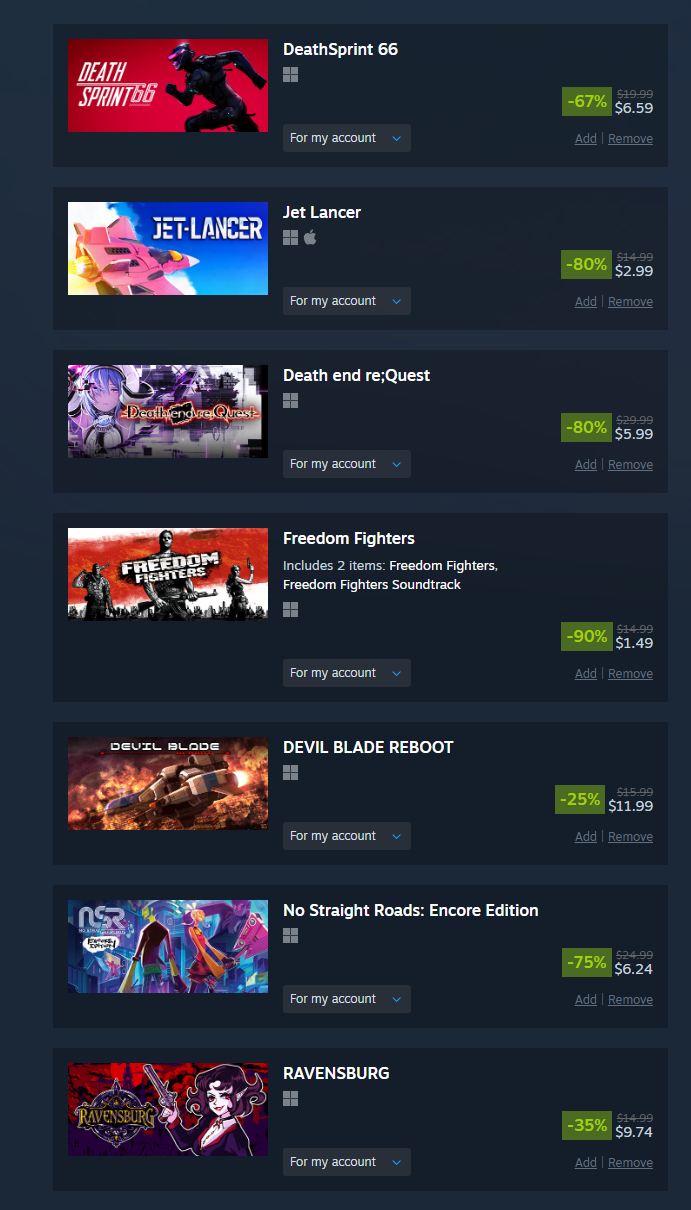Open the Jet Lancer game thumbnail

pyautogui.click(x=168, y=248)
